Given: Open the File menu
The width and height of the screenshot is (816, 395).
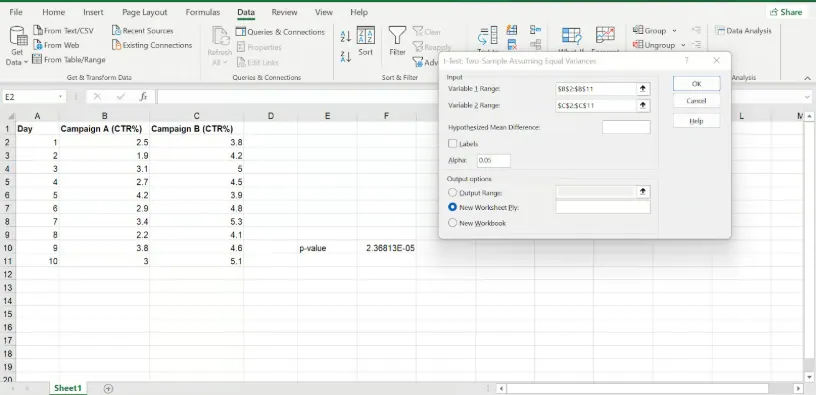Looking at the screenshot, I should pos(16,12).
